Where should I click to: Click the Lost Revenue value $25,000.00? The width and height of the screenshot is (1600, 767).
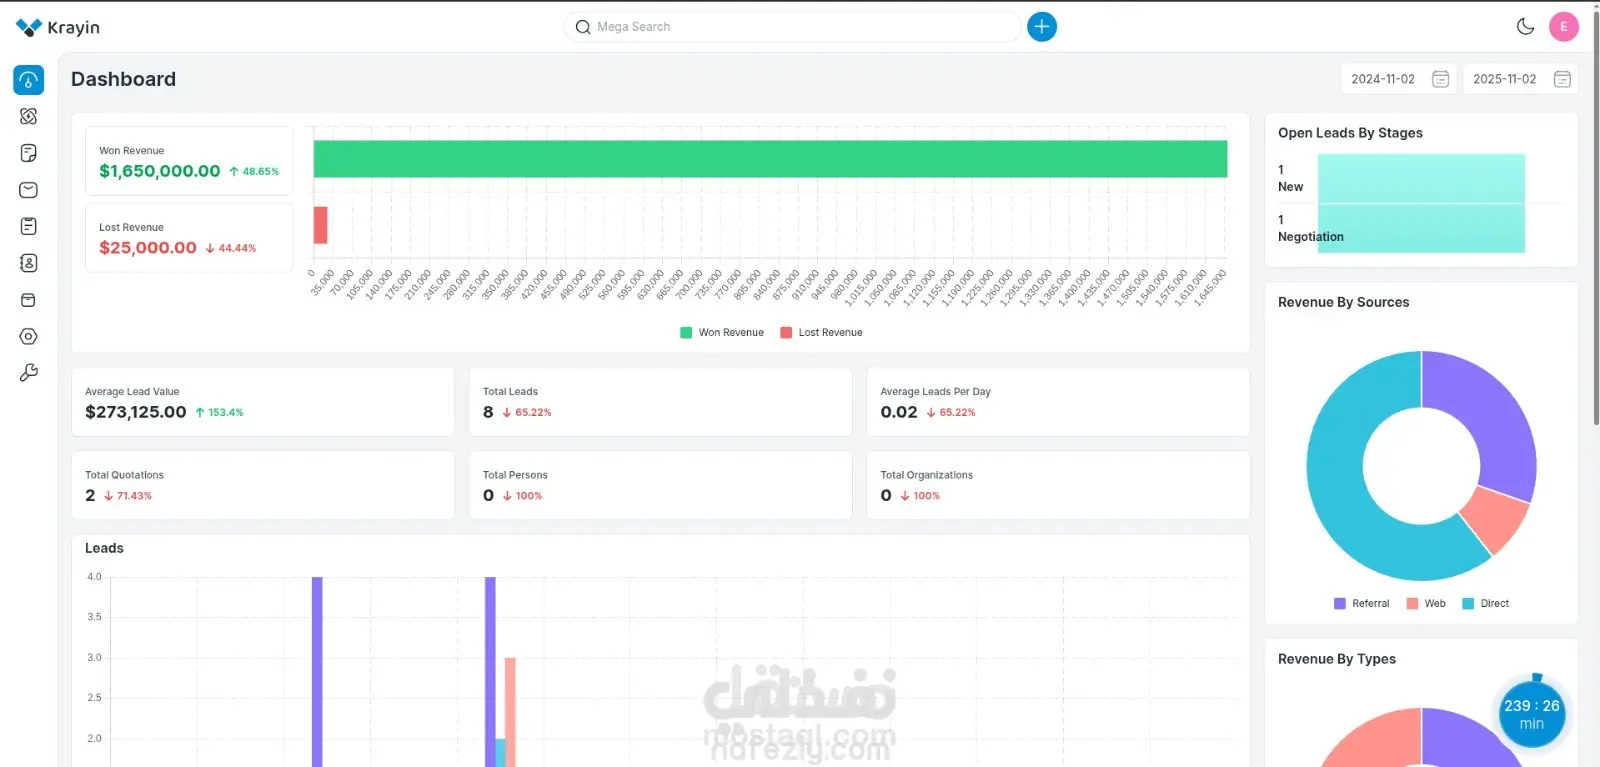tap(148, 248)
